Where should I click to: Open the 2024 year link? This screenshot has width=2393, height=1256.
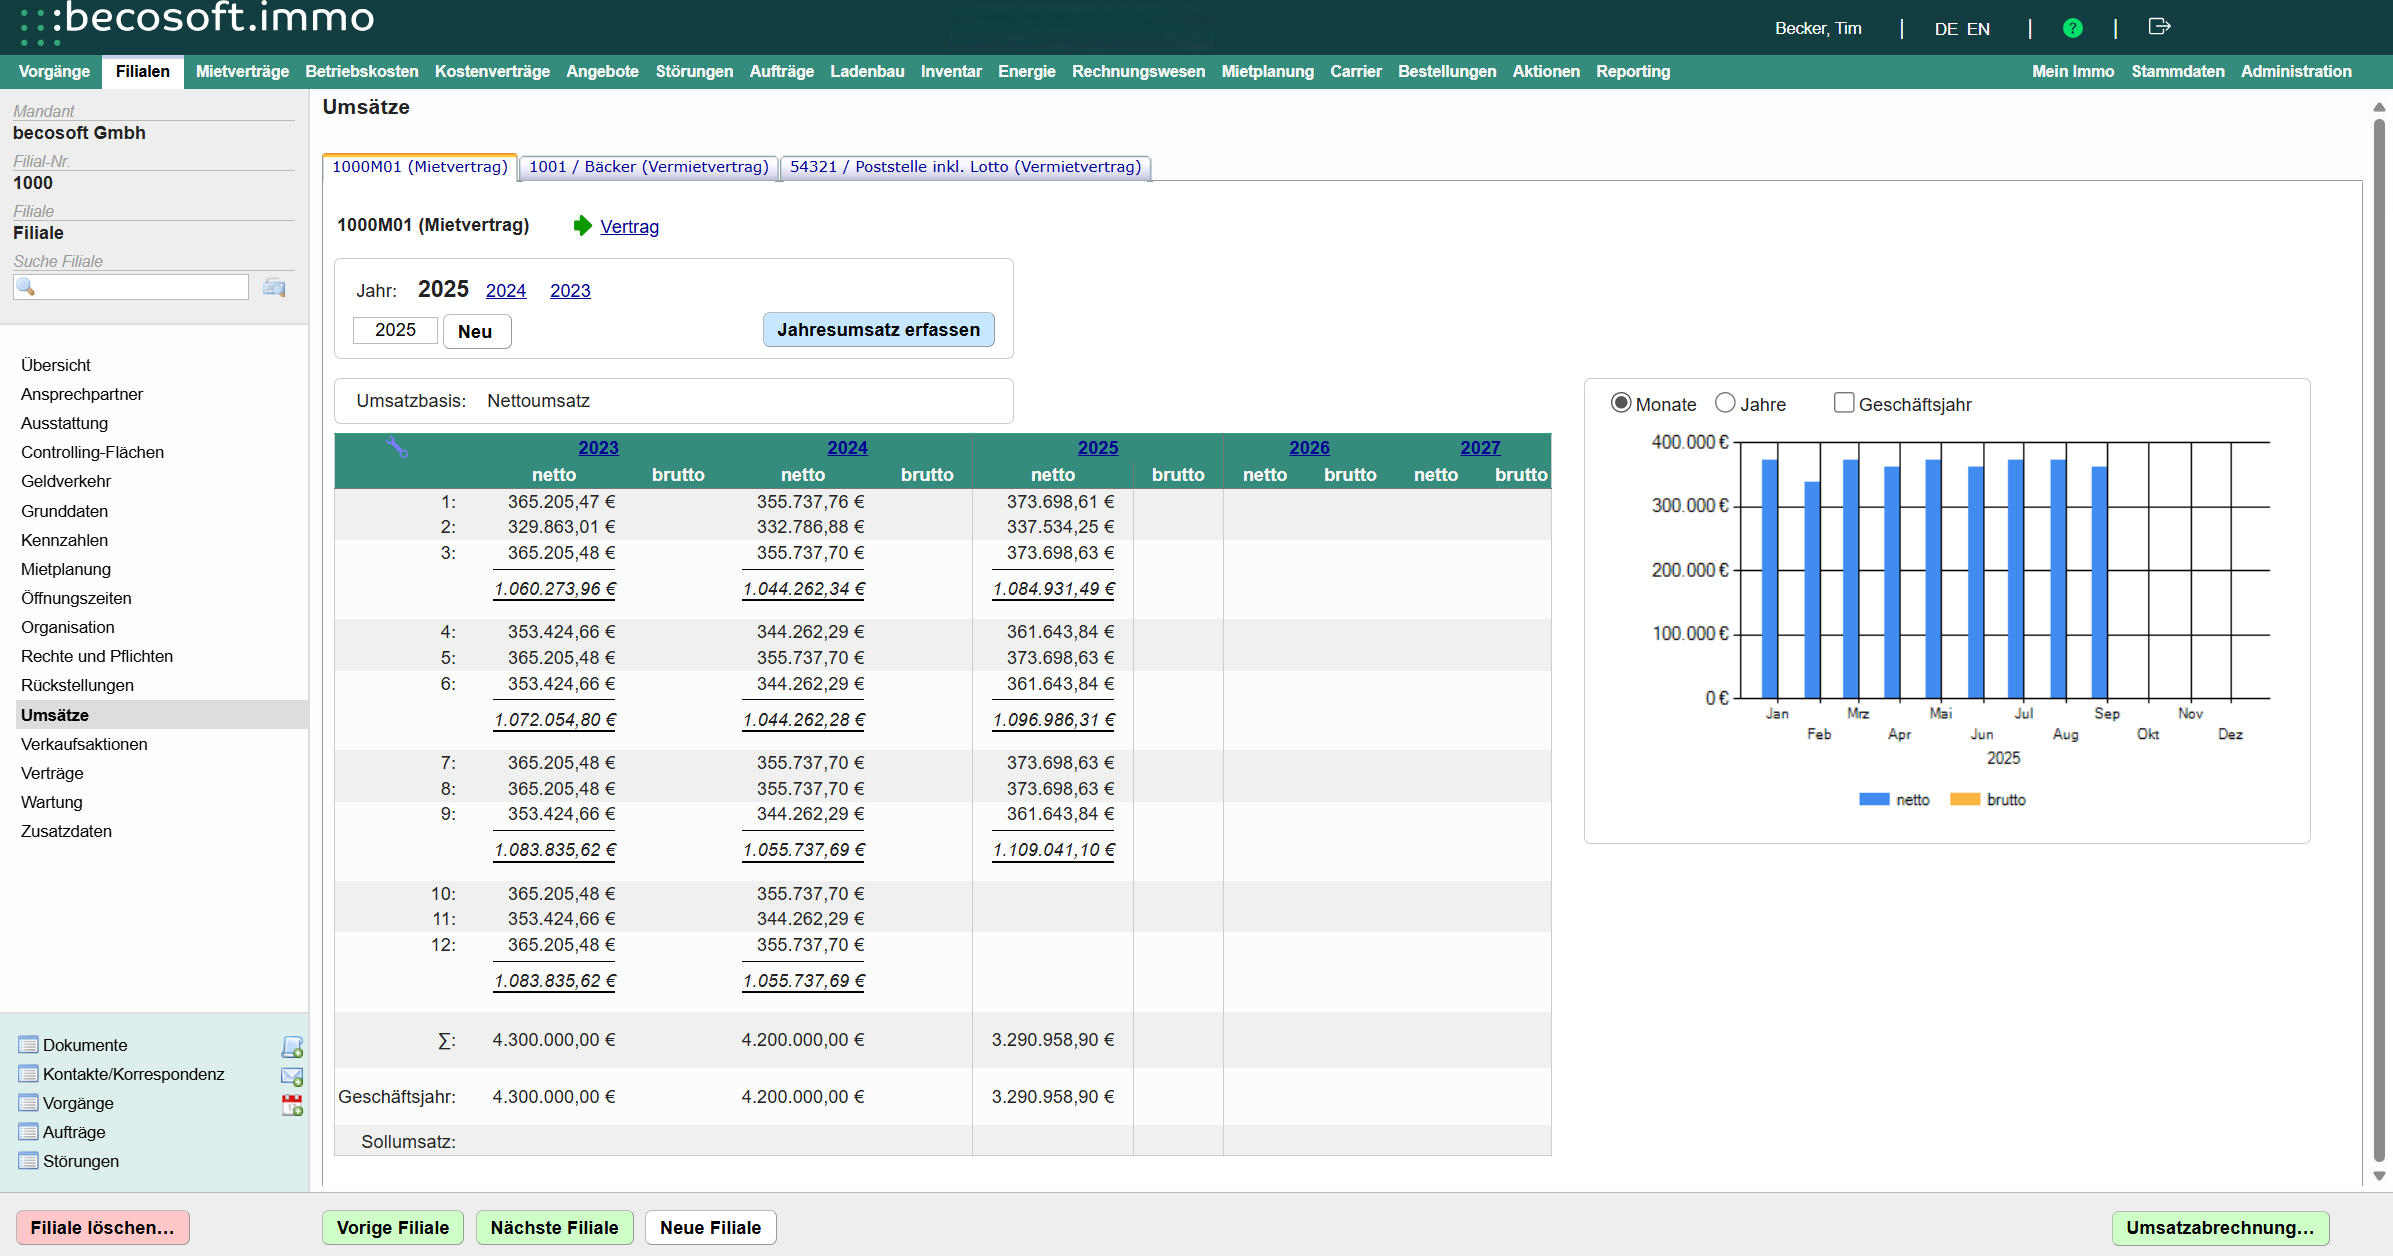coord(505,291)
